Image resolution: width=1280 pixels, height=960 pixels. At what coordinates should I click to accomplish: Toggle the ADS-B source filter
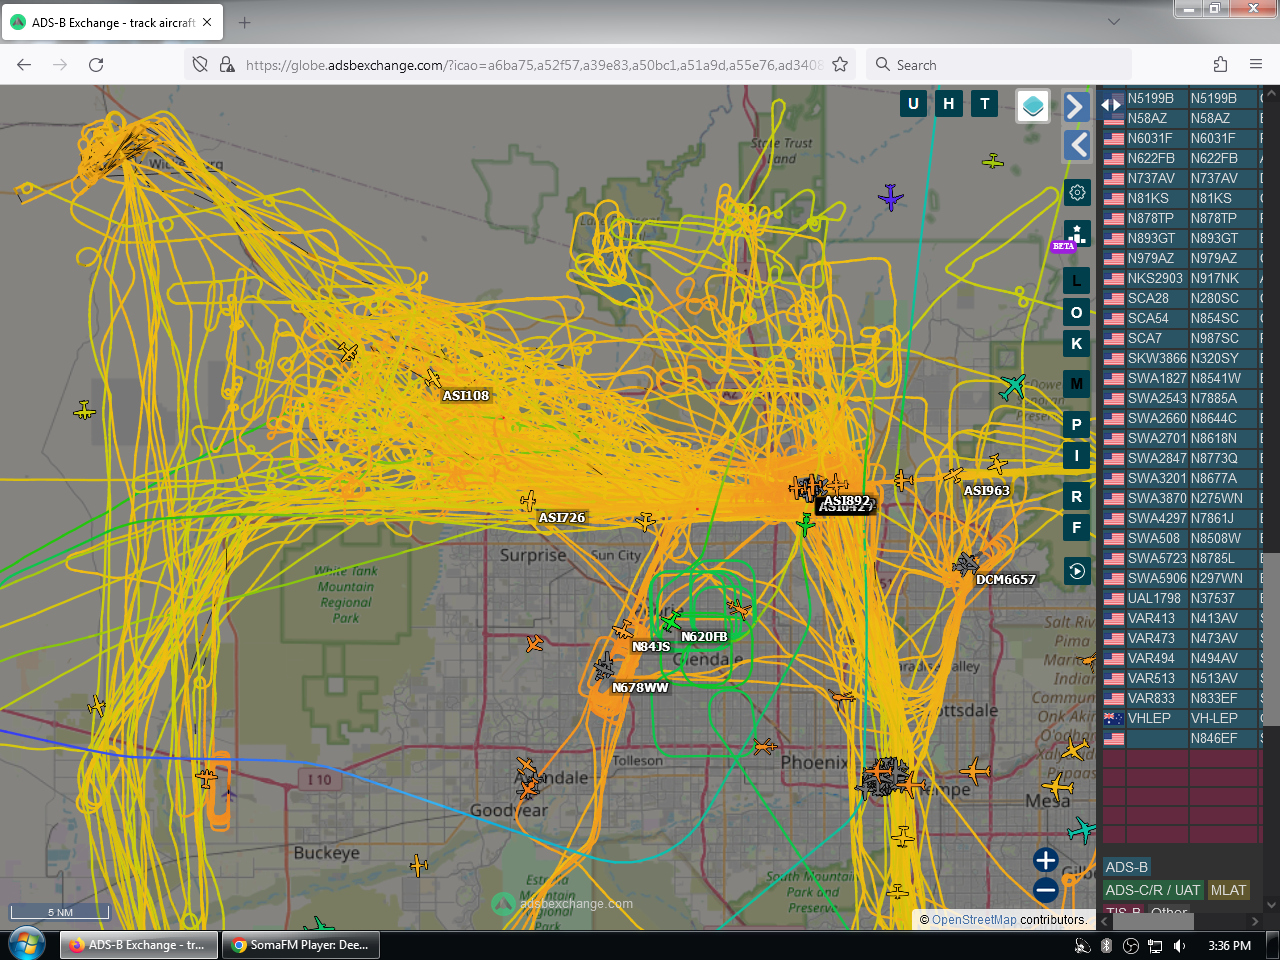(1127, 867)
